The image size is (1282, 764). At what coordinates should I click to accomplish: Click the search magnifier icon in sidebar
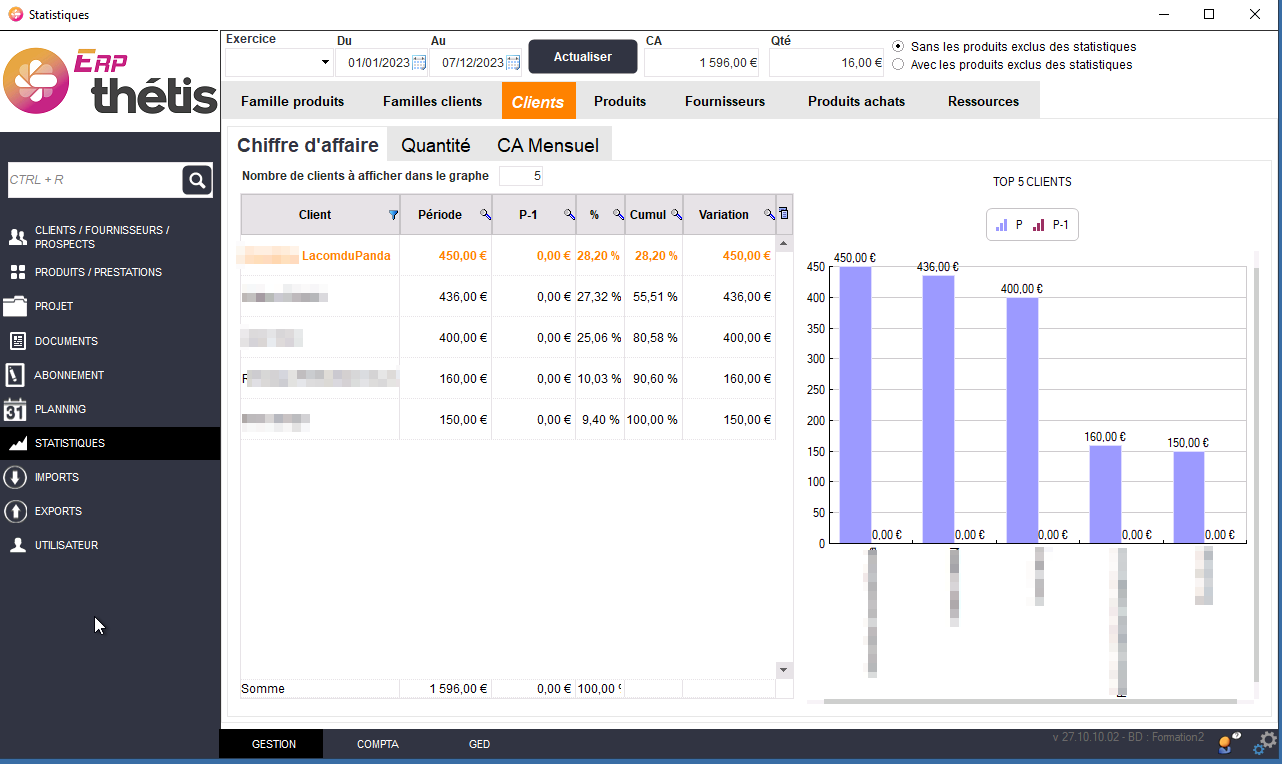197,180
